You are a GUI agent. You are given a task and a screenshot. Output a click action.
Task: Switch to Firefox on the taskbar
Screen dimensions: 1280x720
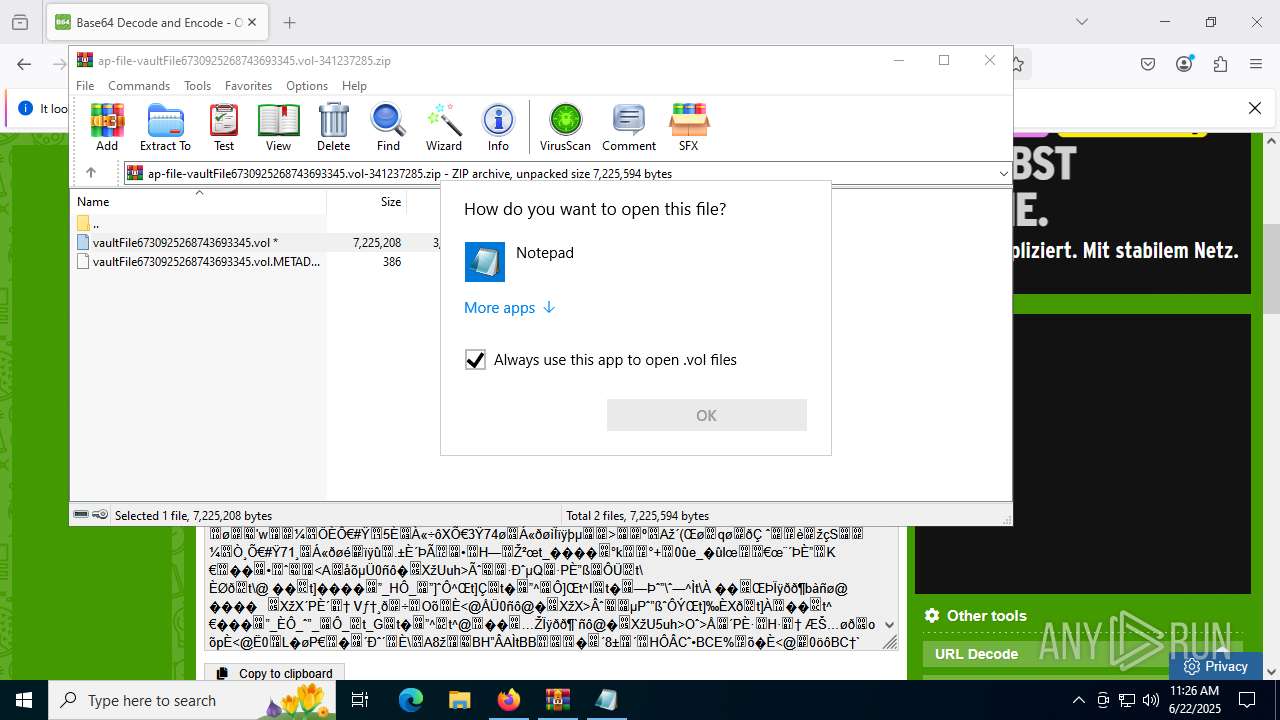(509, 700)
